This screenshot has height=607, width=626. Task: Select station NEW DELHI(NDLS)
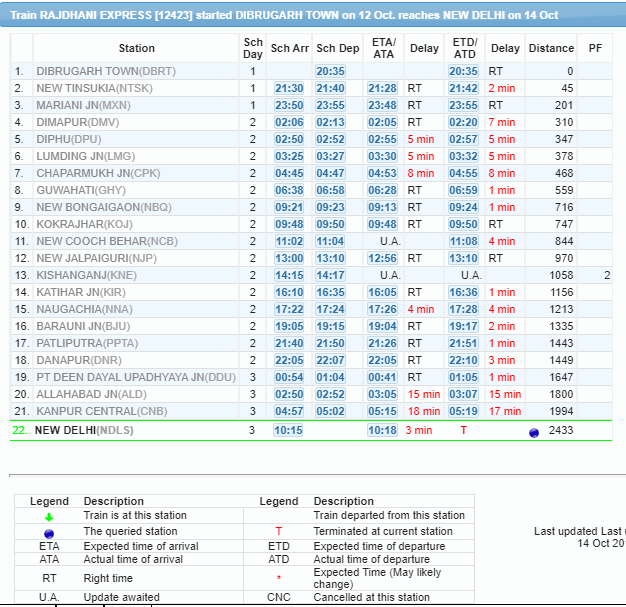[x=84, y=430]
